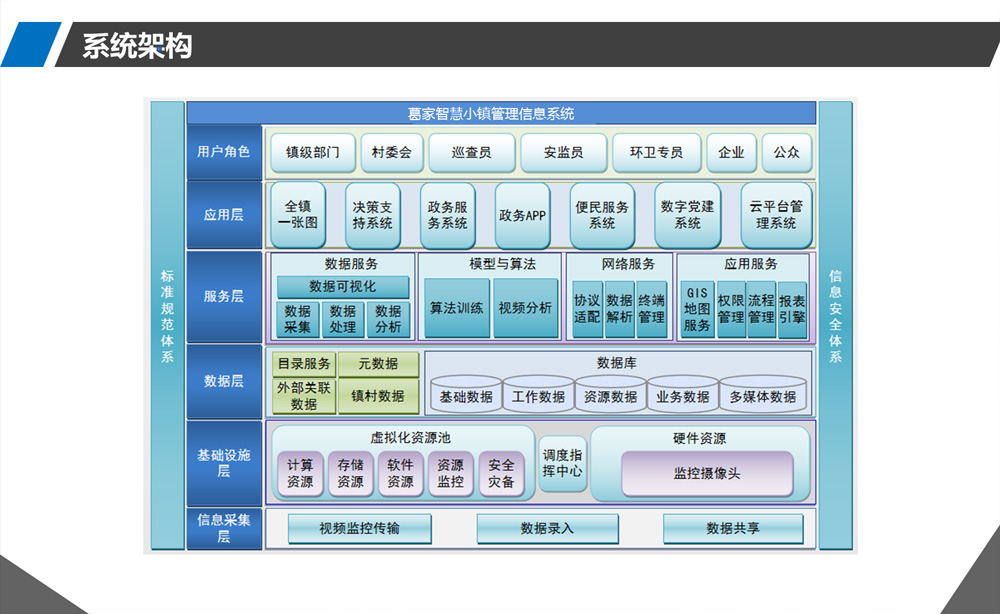Screen dimensions: 1000x614
Task: Select the 多媒体数据 database cylinder
Action: [x=762, y=396]
